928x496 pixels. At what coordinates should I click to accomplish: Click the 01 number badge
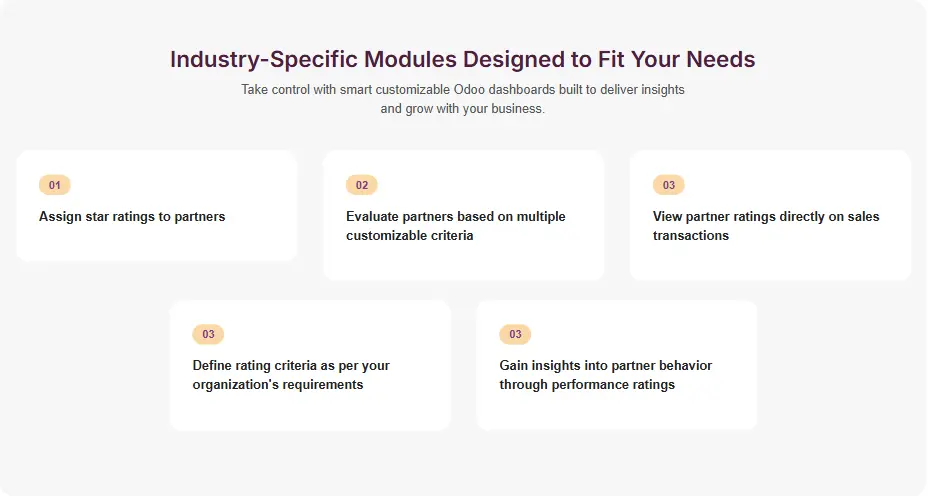[55, 185]
